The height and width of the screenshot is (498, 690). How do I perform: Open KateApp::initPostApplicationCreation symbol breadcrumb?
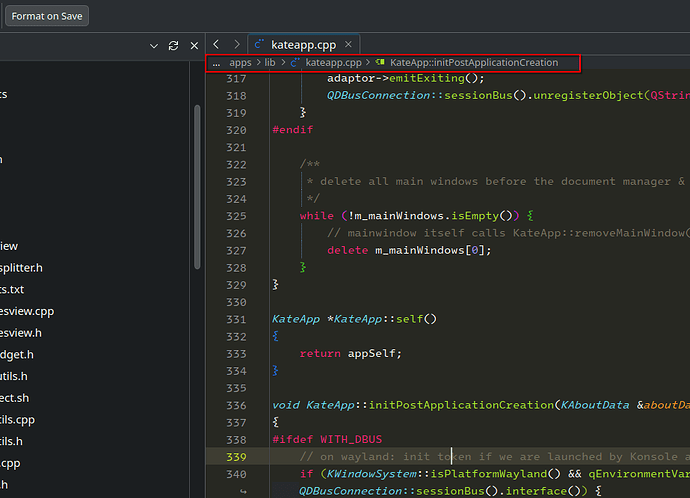click(x=474, y=63)
